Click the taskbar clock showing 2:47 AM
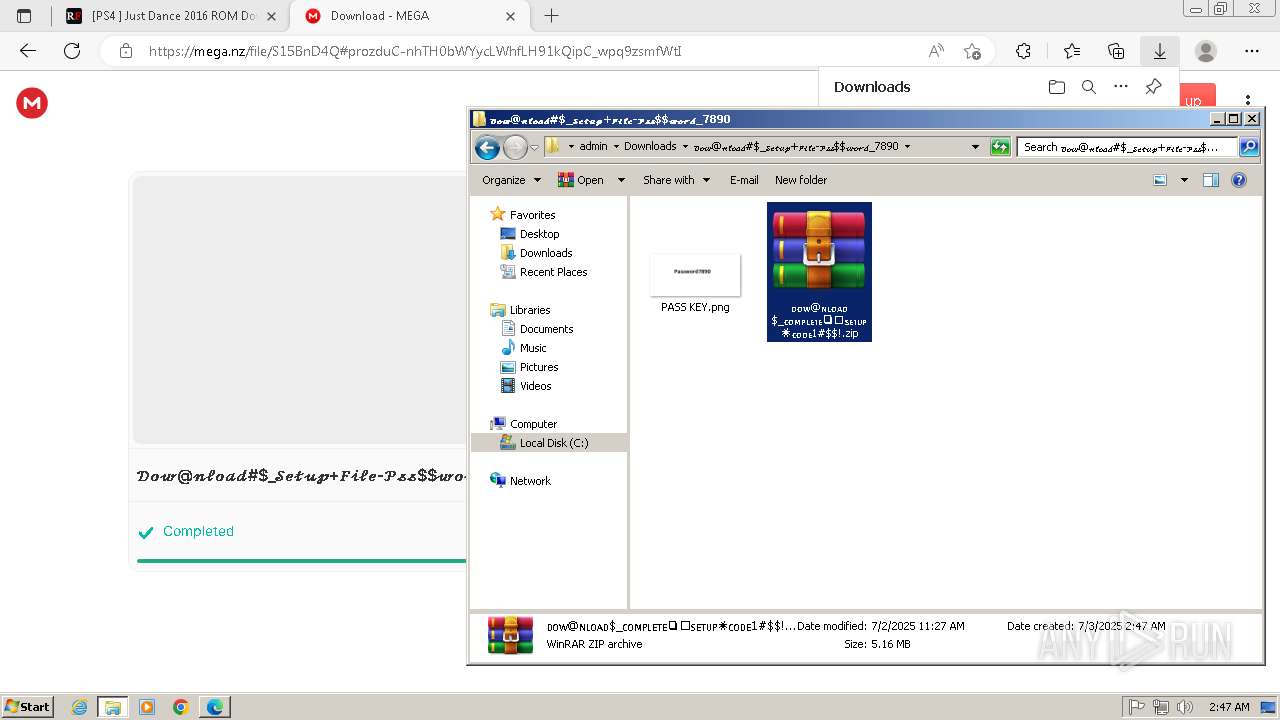This screenshot has height=720, width=1280. click(1229, 707)
